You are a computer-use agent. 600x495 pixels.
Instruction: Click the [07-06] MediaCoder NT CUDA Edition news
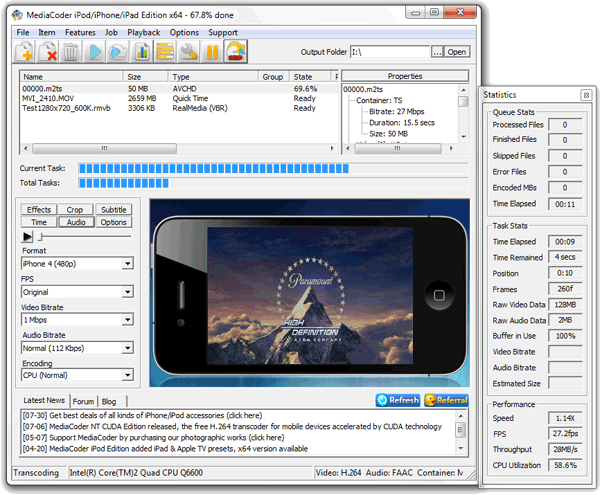pyautogui.click(x=232, y=427)
